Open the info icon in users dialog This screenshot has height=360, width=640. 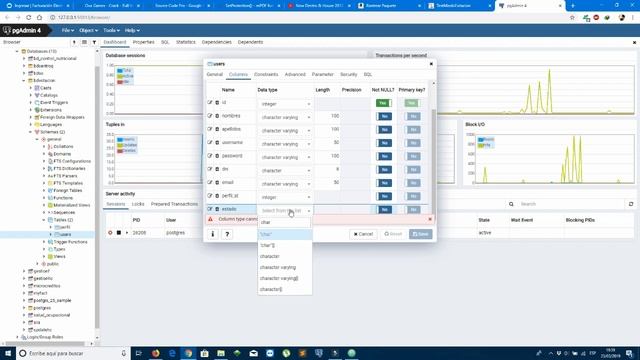click(213, 234)
